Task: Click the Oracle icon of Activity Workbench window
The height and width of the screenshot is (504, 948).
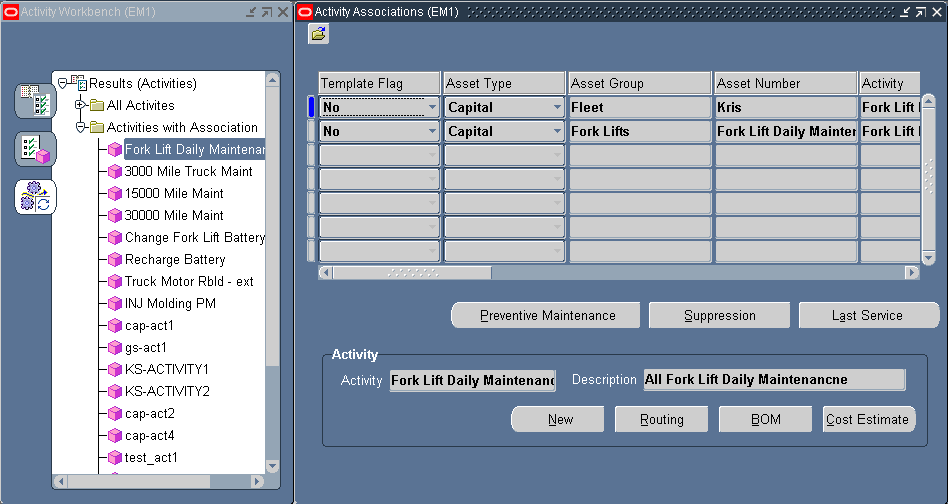Action: [11, 11]
